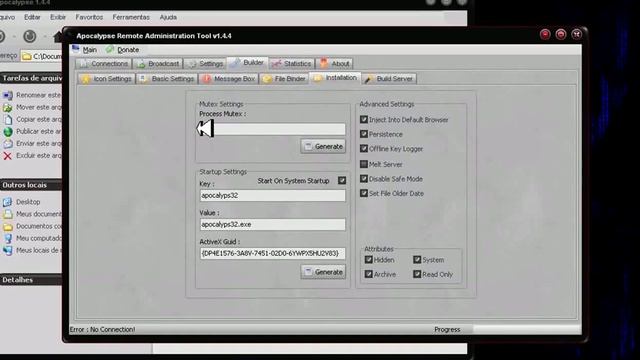
Task: Click the About tab icon
Action: click(x=324, y=63)
